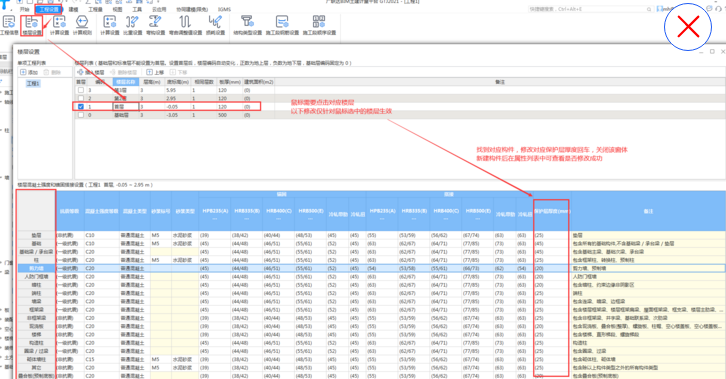This screenshot has width=726, height=379.
Task: Select the 砌体墙柱 row header
Action: (36, 360)
